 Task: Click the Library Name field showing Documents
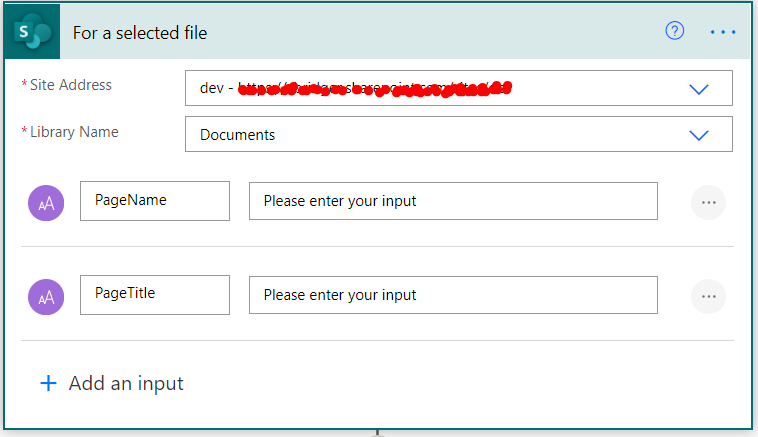pos(459,134)
